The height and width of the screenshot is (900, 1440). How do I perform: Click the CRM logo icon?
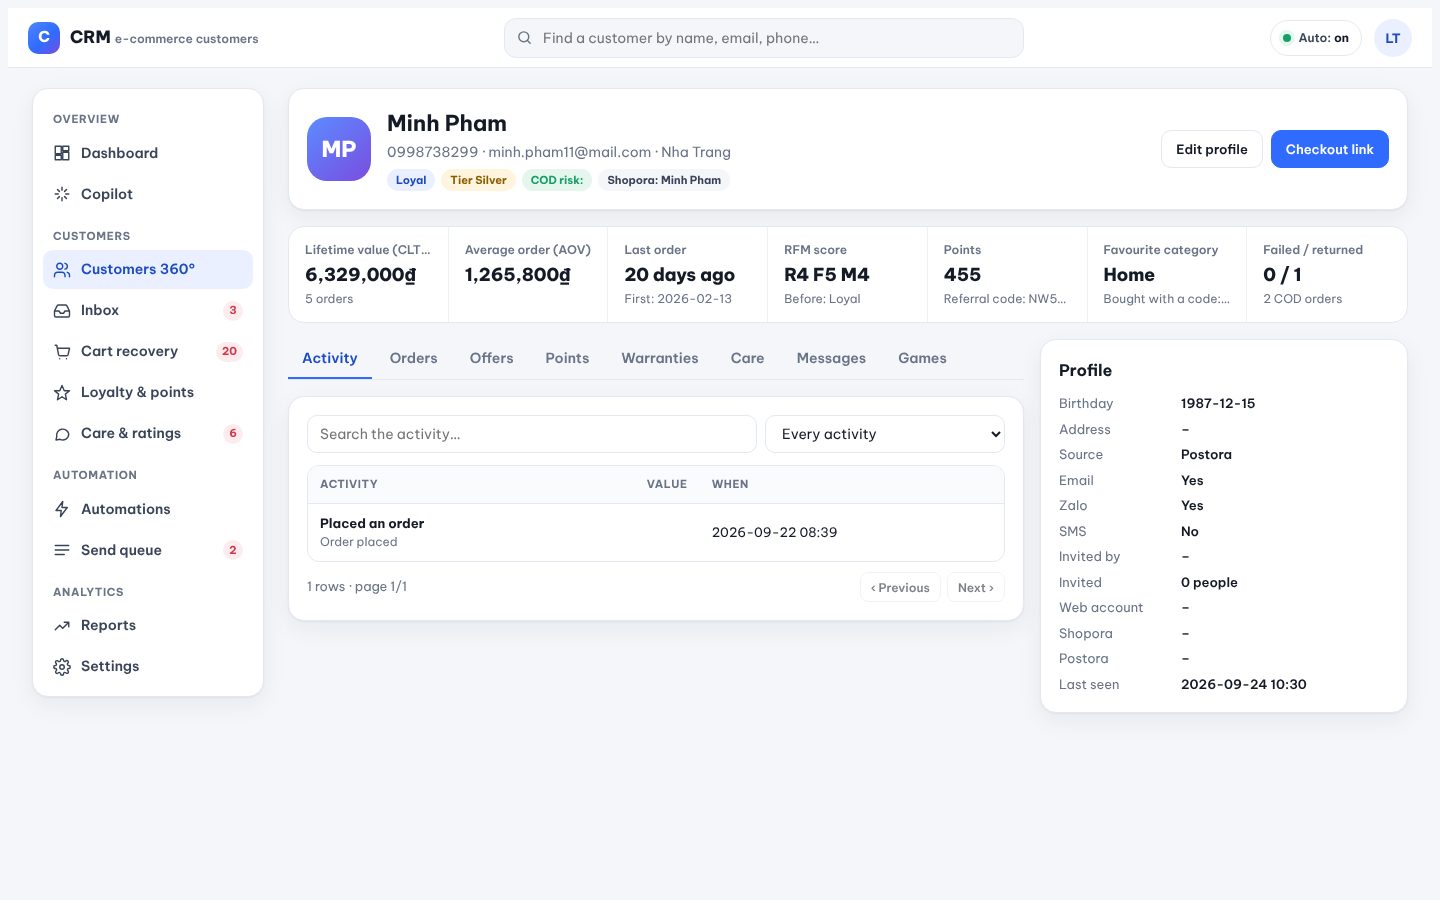(x=44, y=38)
